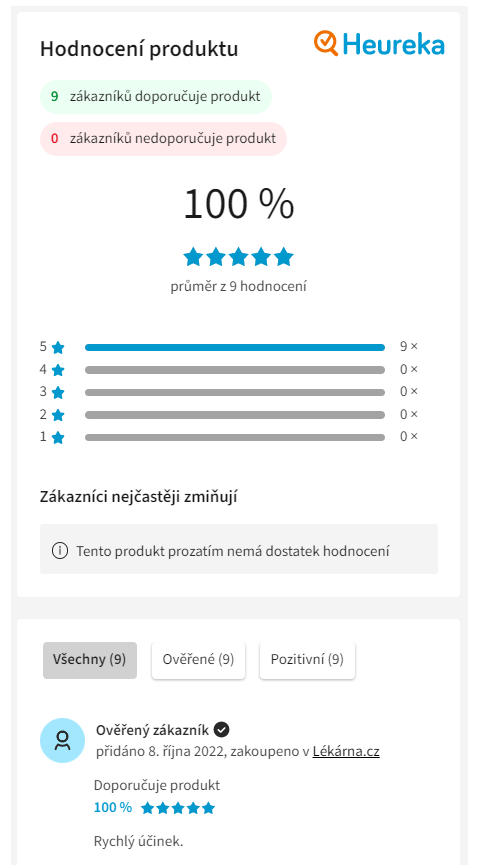
Task: Switch to Ověřené (9) reviews tab
Action: 199,660
